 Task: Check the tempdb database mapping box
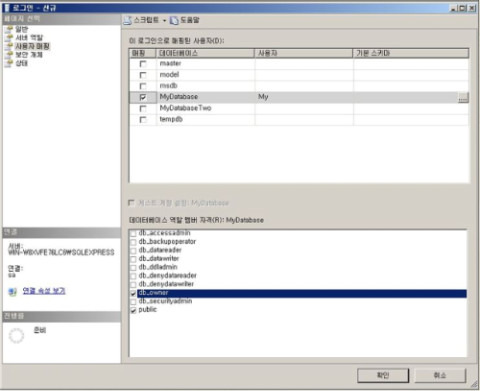point(143,119)
